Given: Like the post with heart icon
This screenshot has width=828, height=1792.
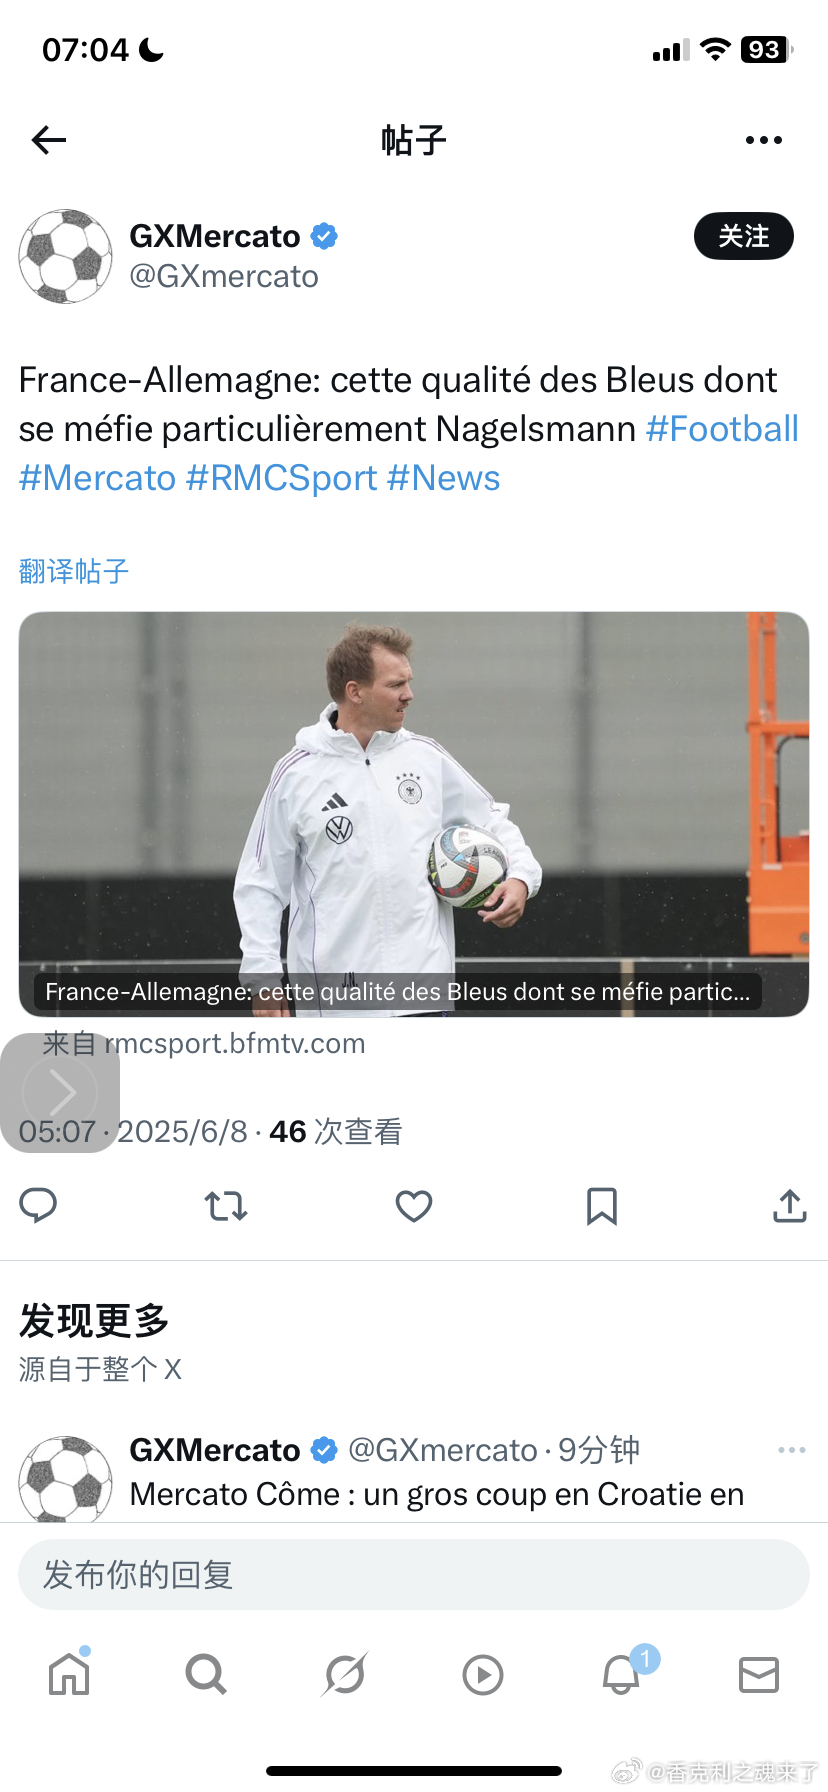Looking at the screenshot, I should coord(414,1207).
